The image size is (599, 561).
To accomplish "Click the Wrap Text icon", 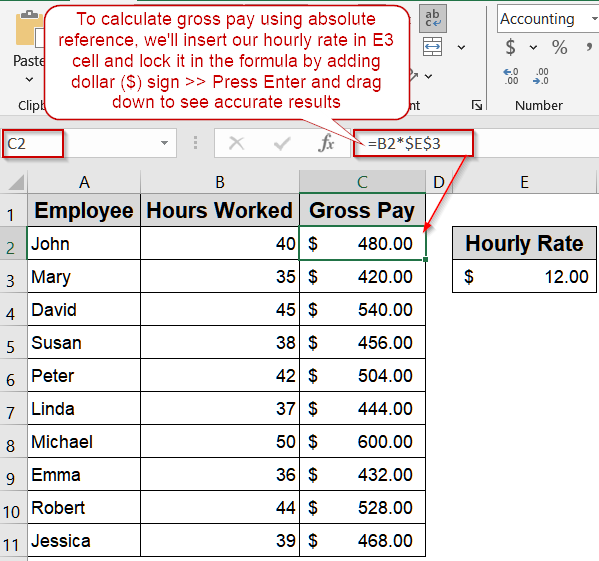I will [433, 18].
